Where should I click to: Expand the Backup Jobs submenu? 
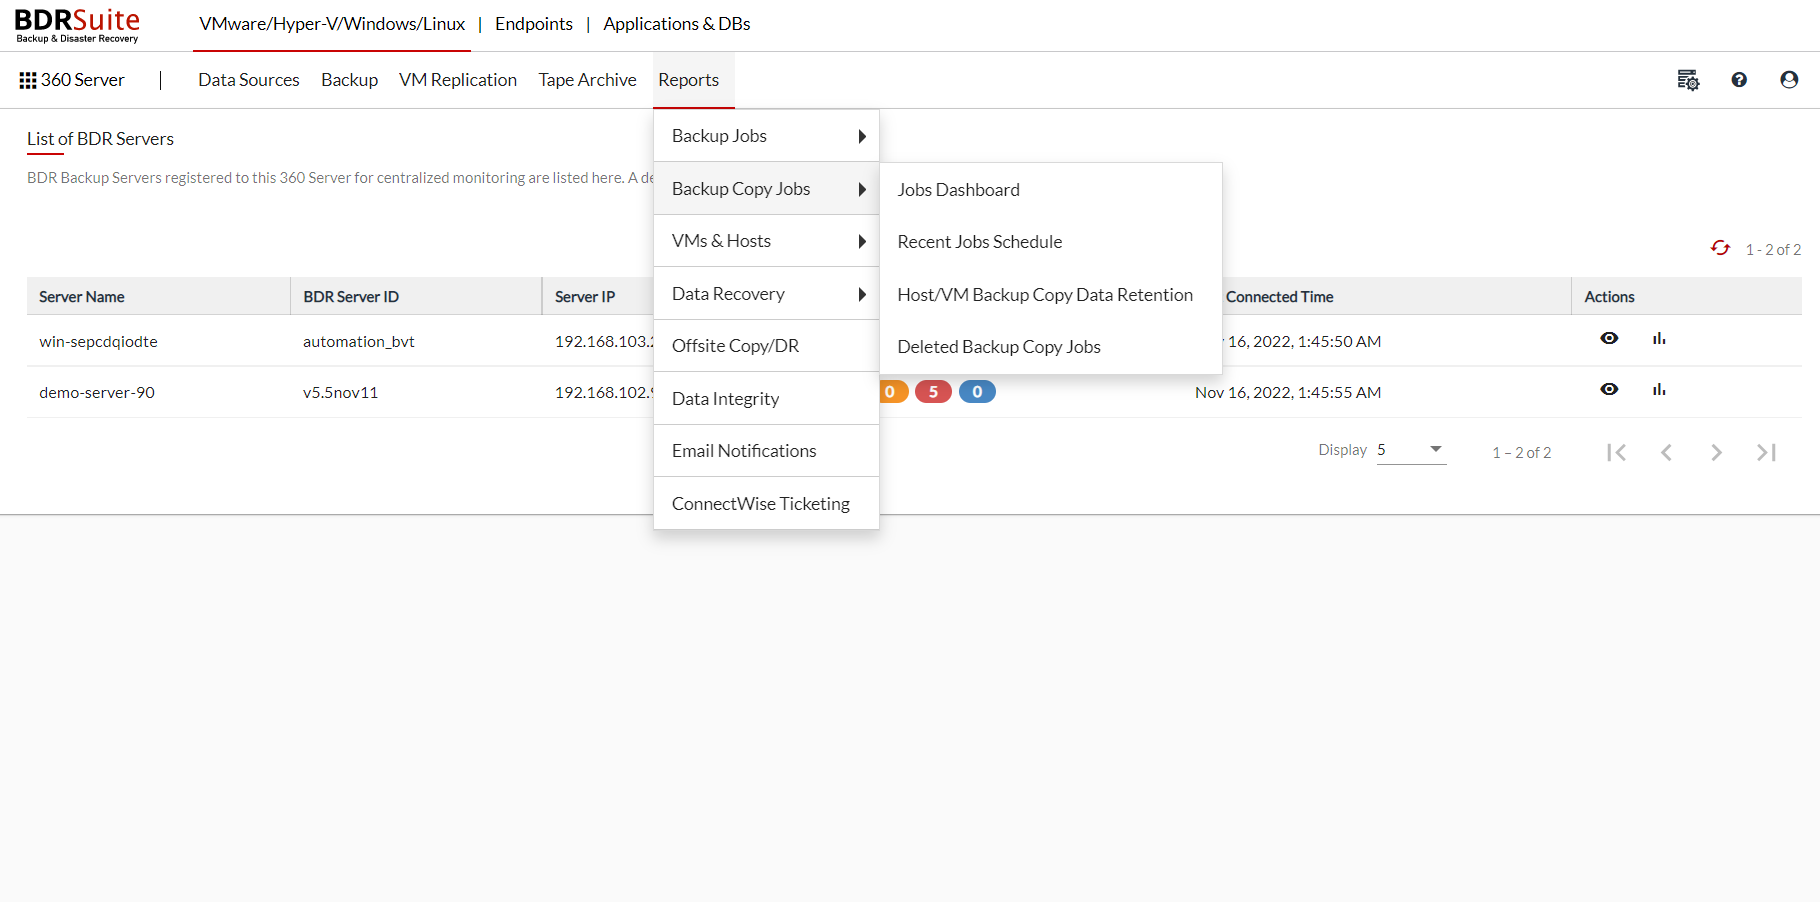(766, 136)
